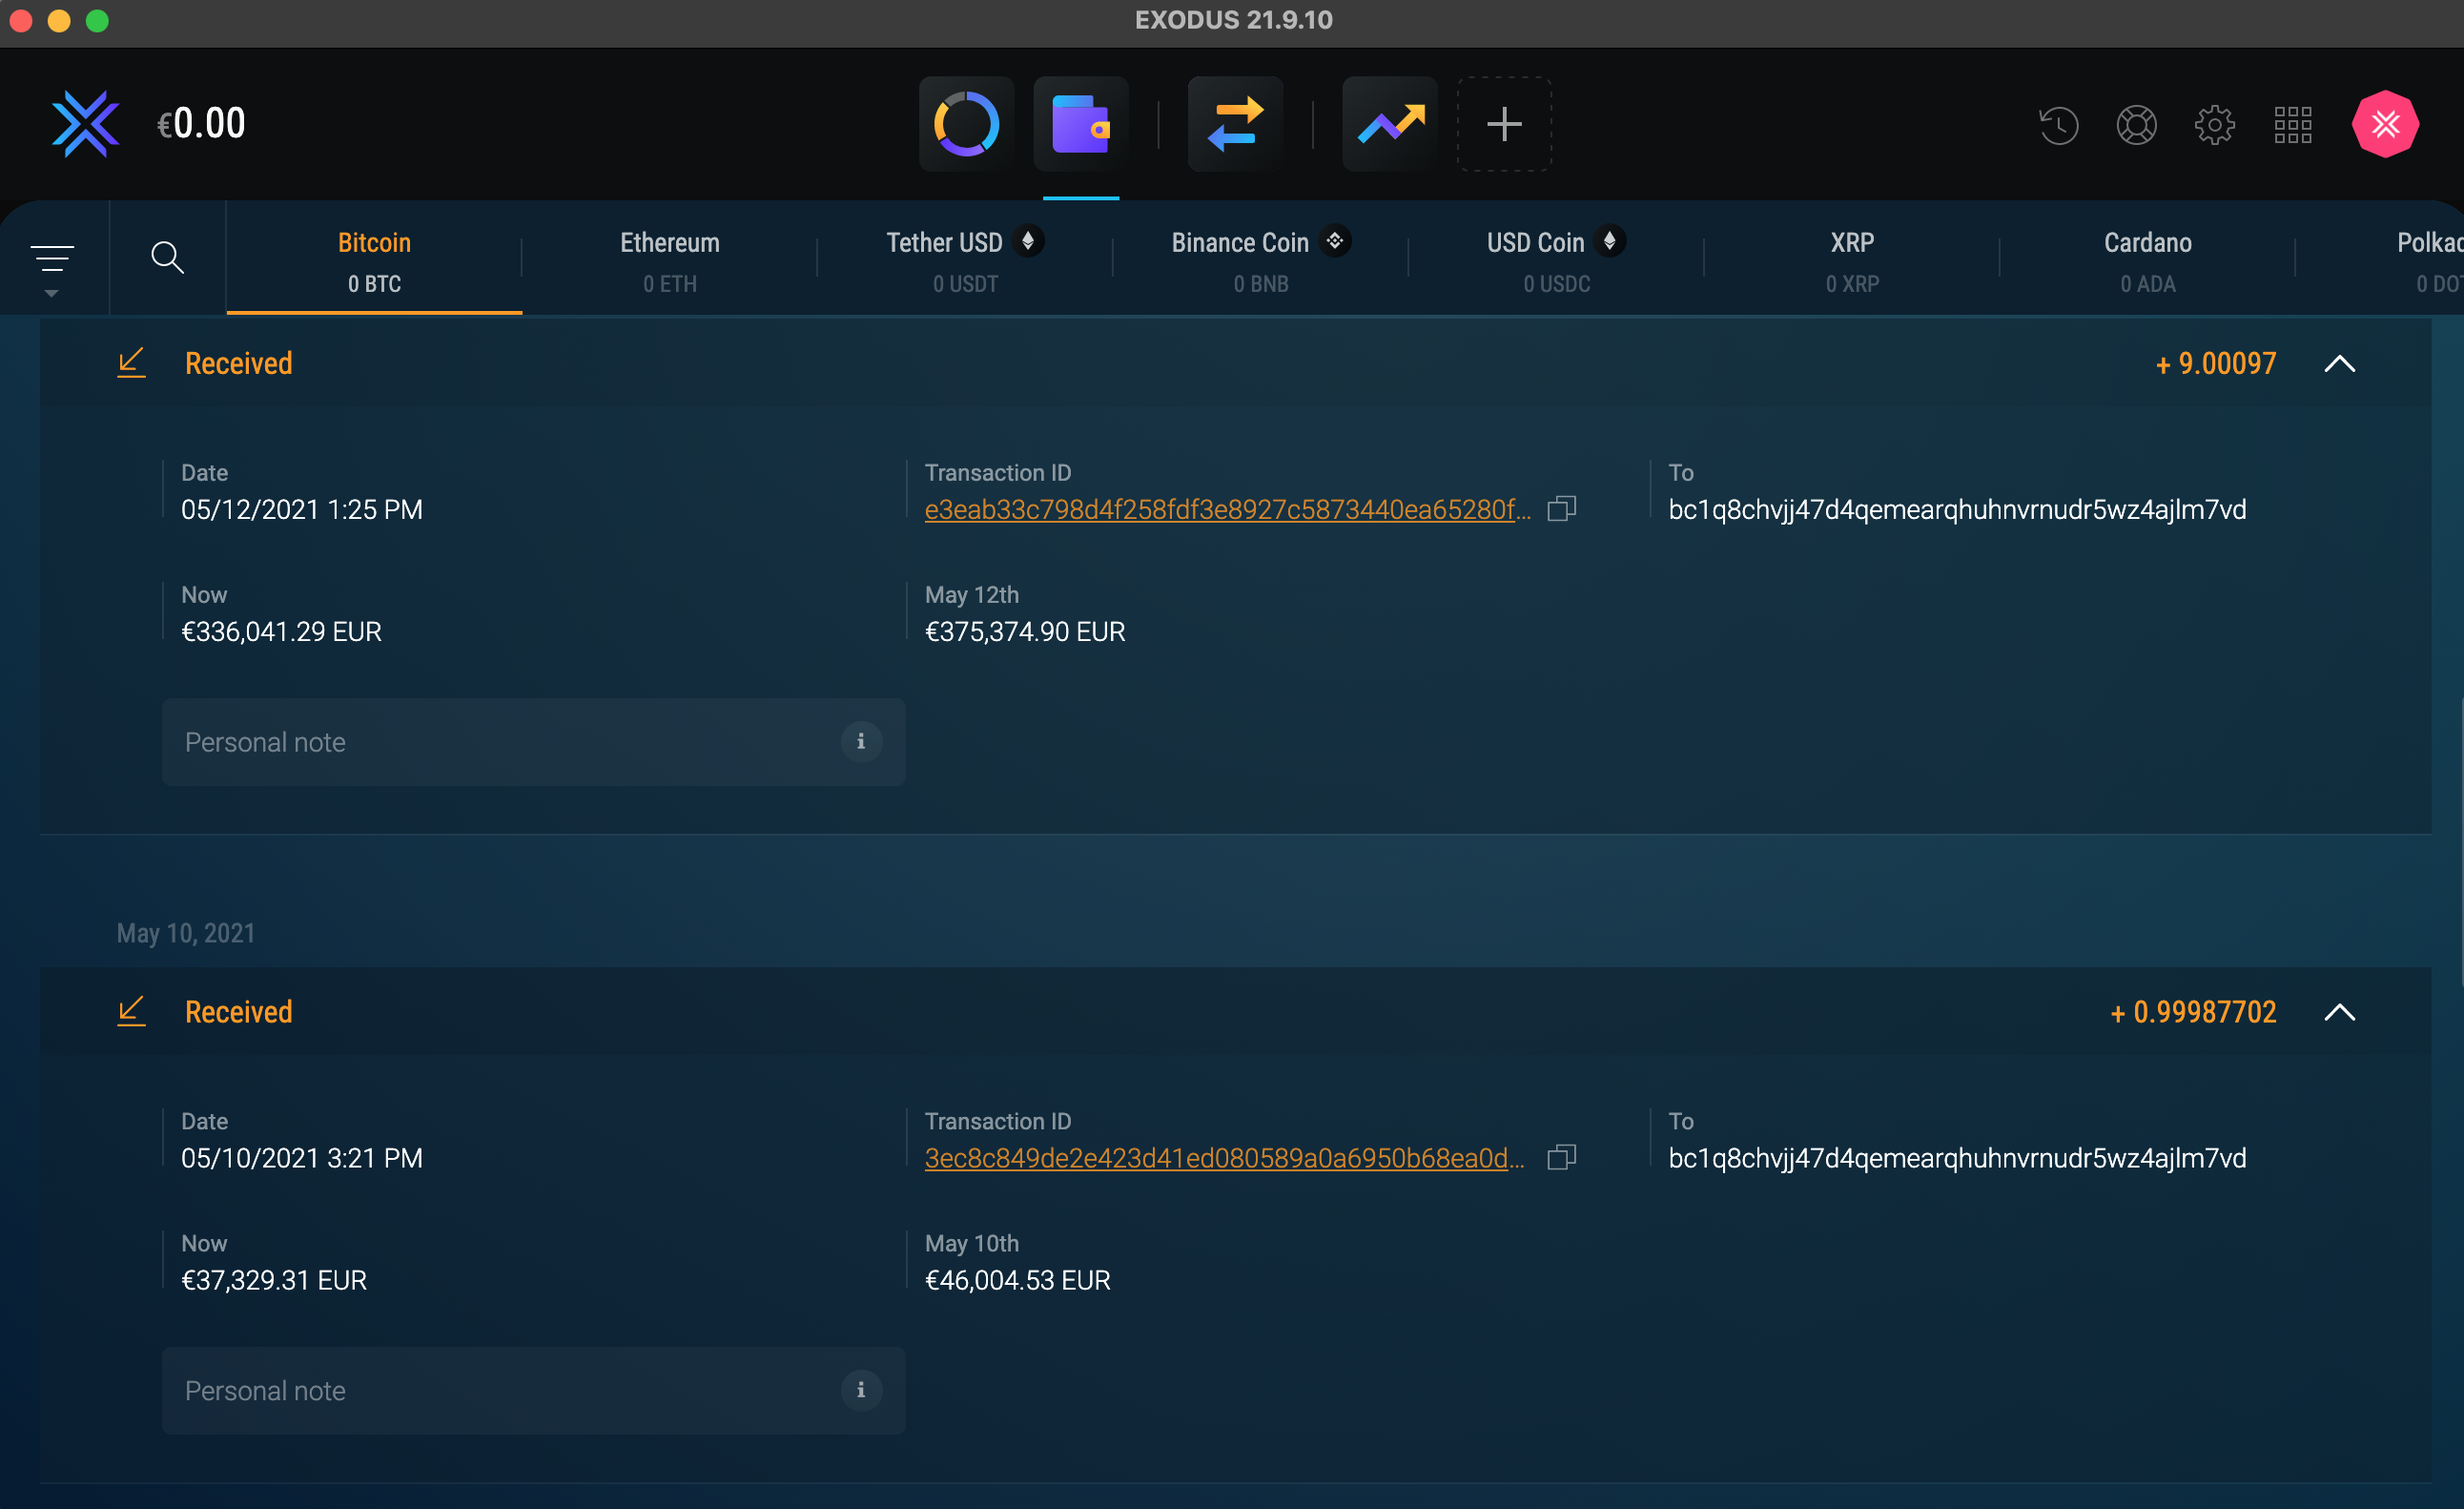Open the Portfolio circle icon
The width and height of the screenshot is (2464, 1509).
pyautogui.click(x=966, y=124)
